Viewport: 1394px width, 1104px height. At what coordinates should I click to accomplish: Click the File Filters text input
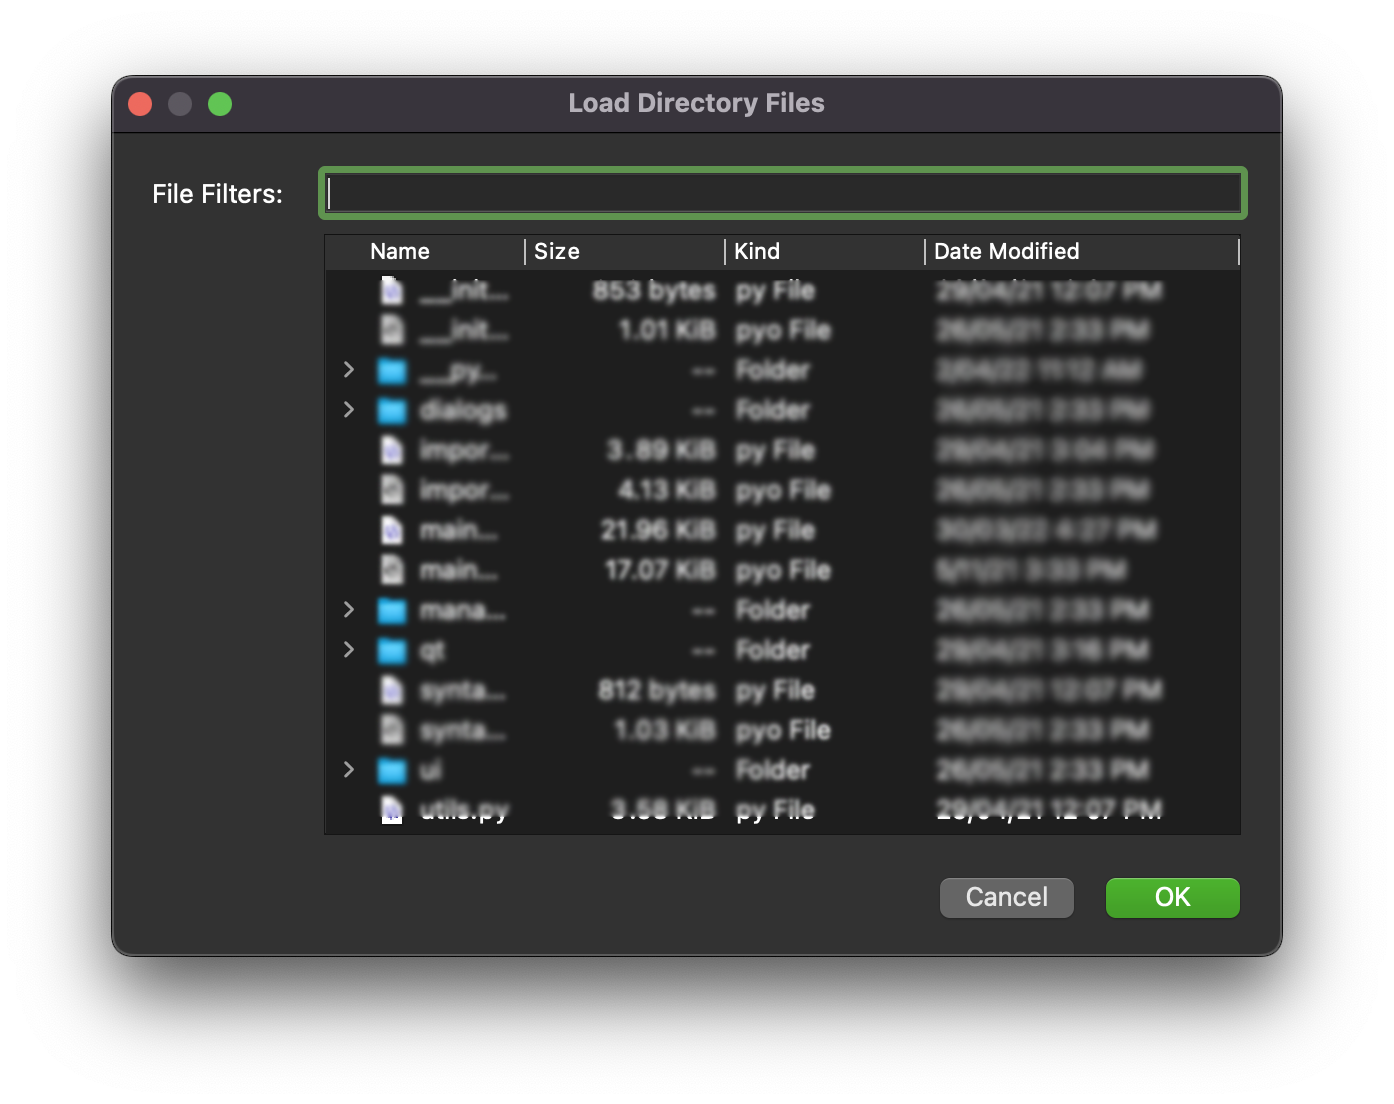[x=783, y=193]
